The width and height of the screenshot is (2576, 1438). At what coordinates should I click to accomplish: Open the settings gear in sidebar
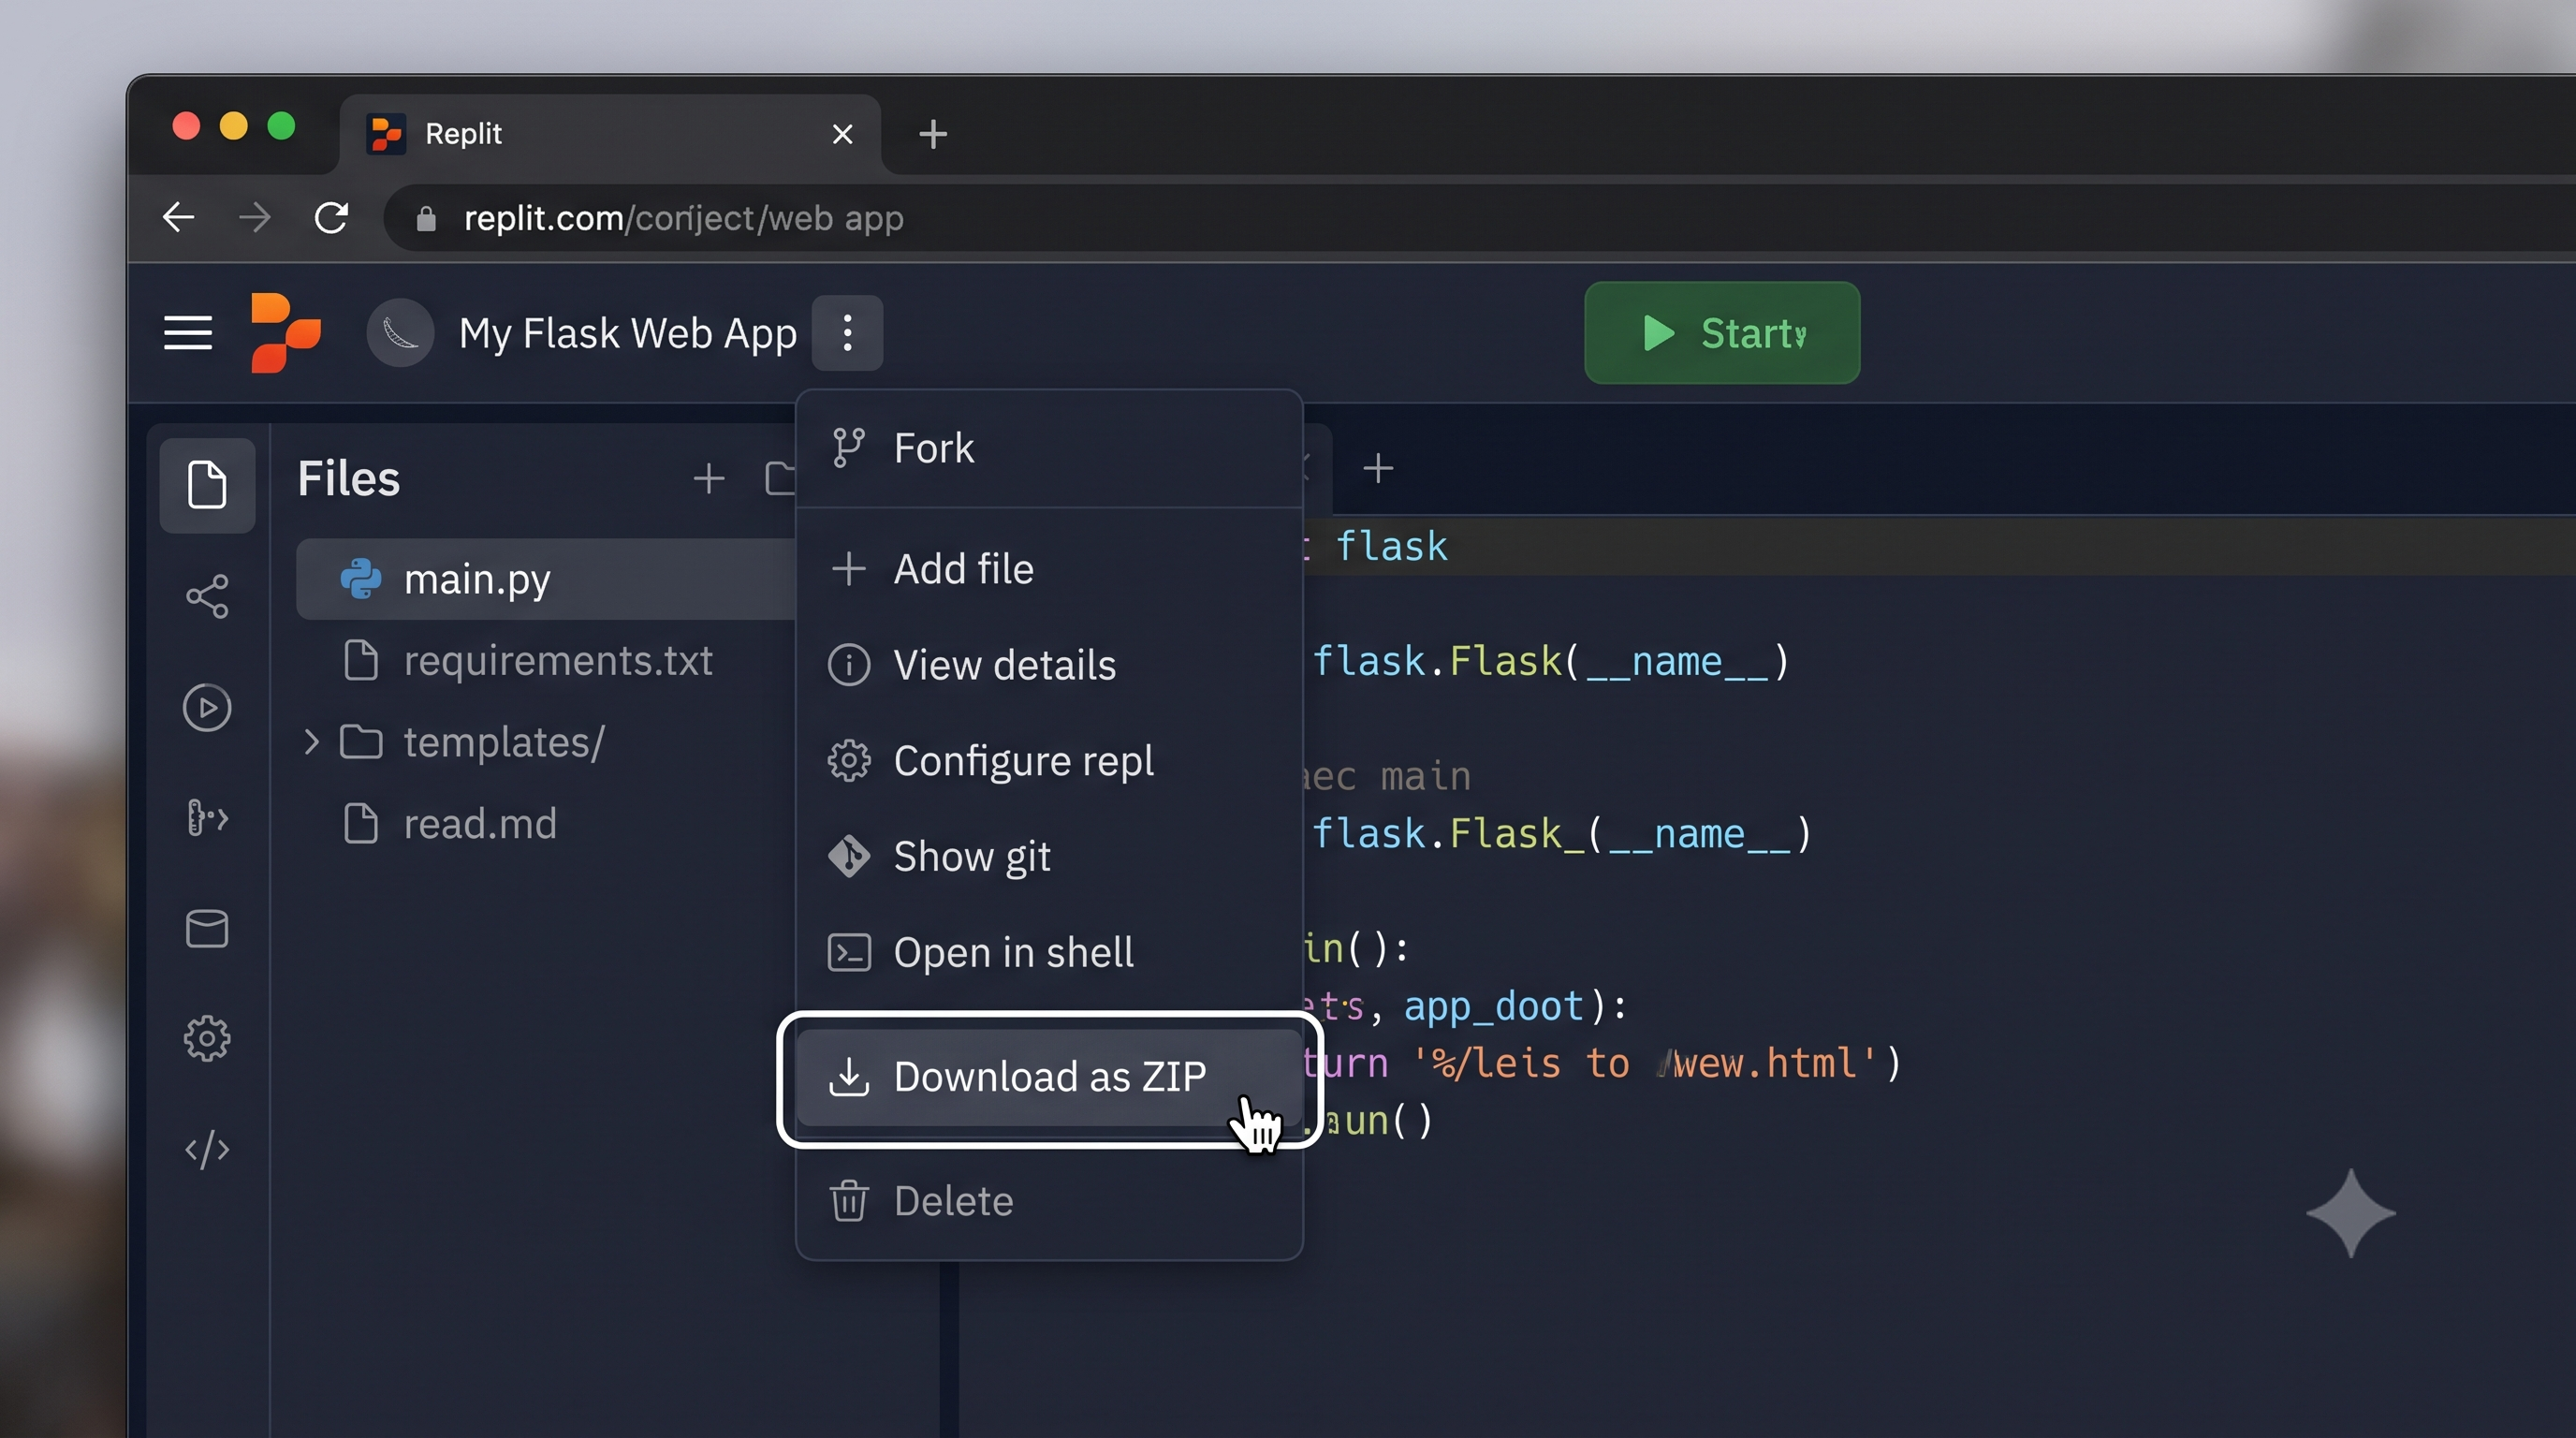point(207,1039)
